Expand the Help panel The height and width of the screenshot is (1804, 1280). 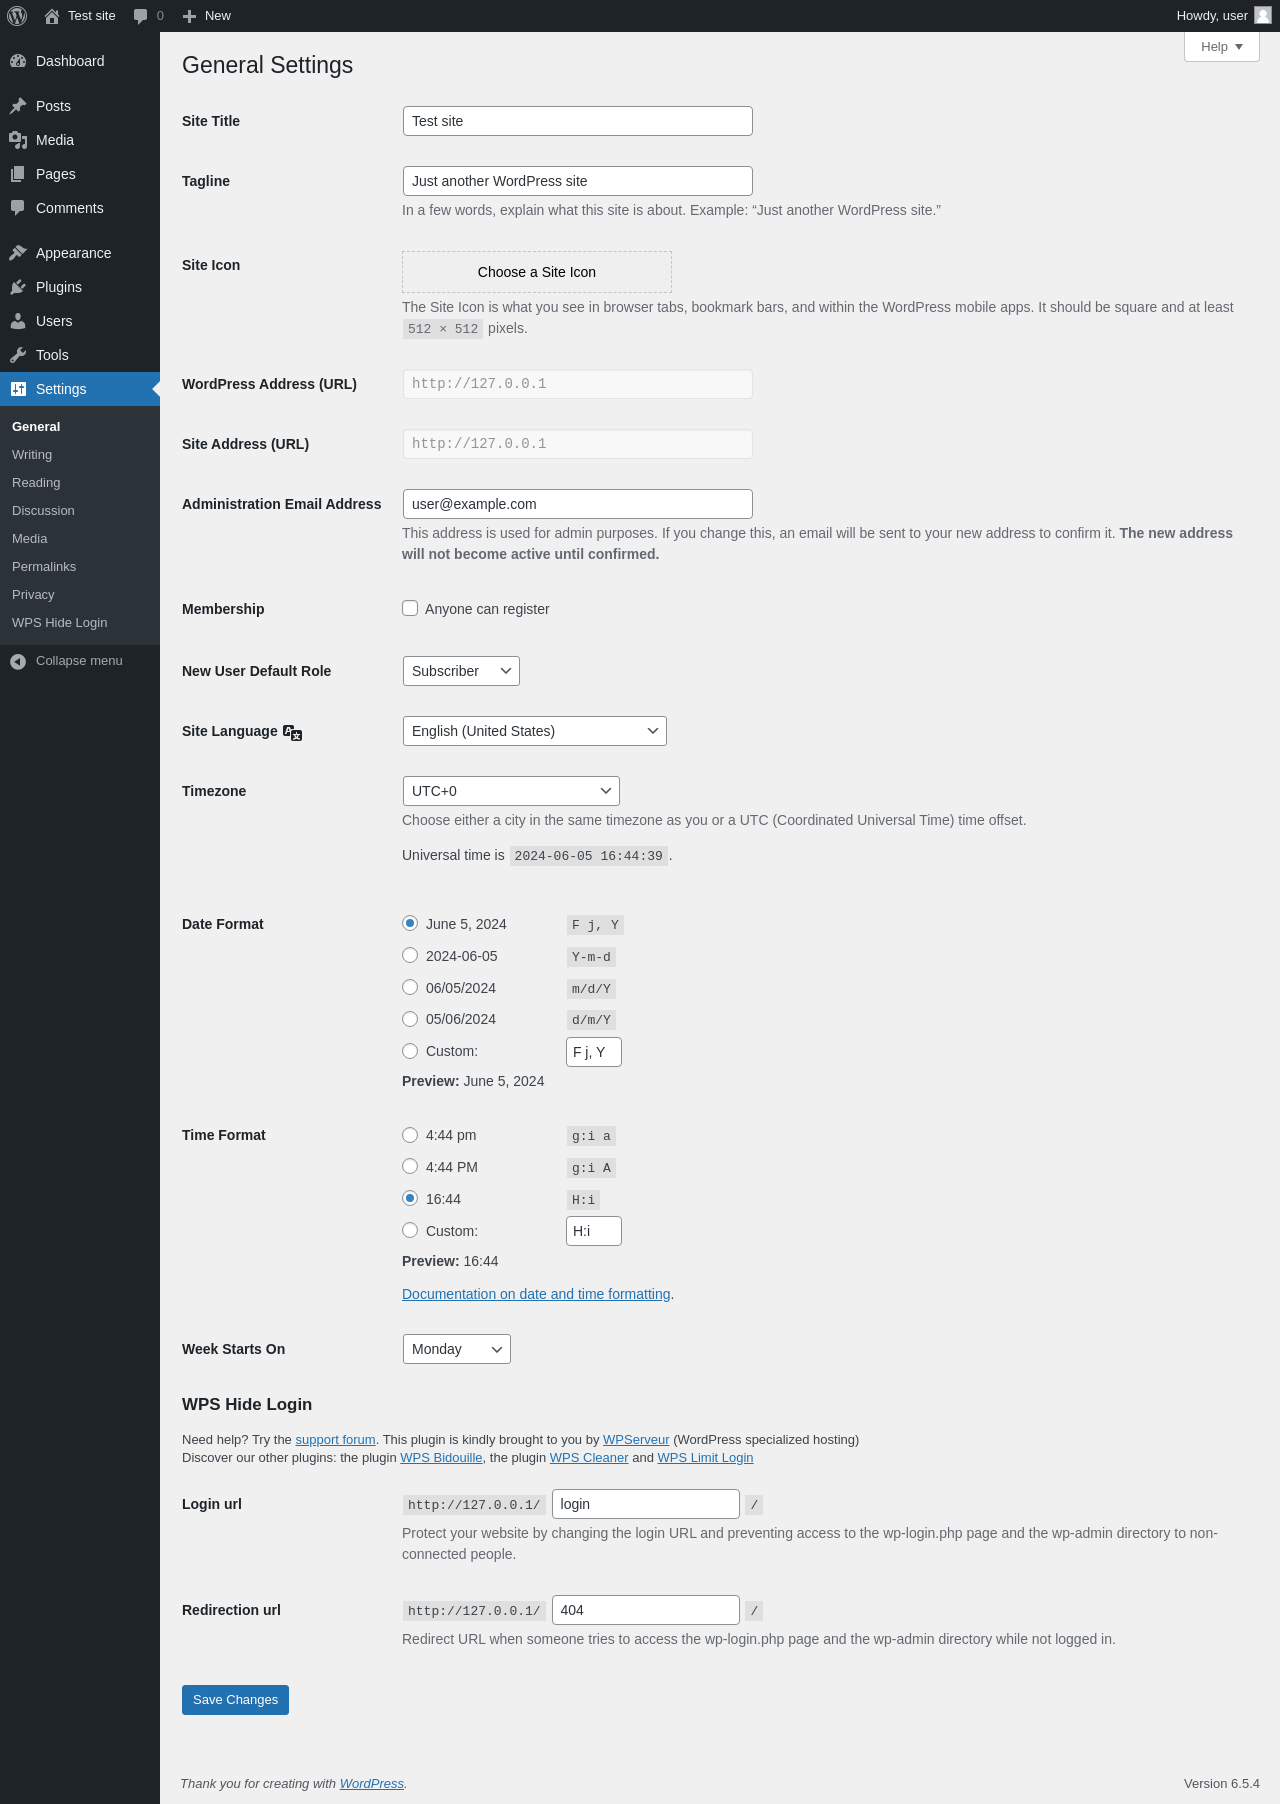[1221, 47]
